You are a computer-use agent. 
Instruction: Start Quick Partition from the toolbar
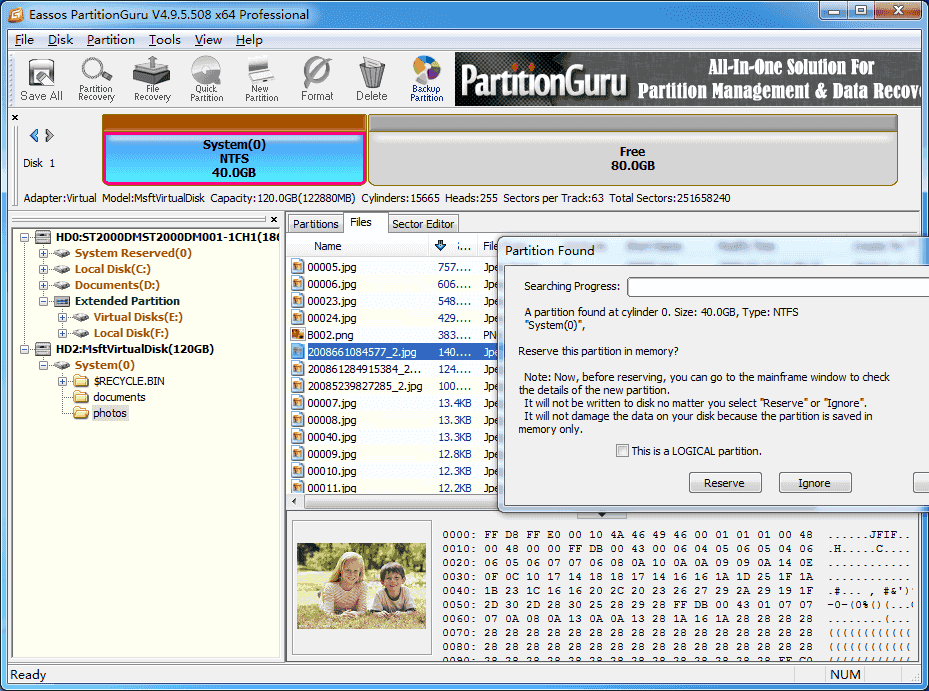[x=206, y=79]
